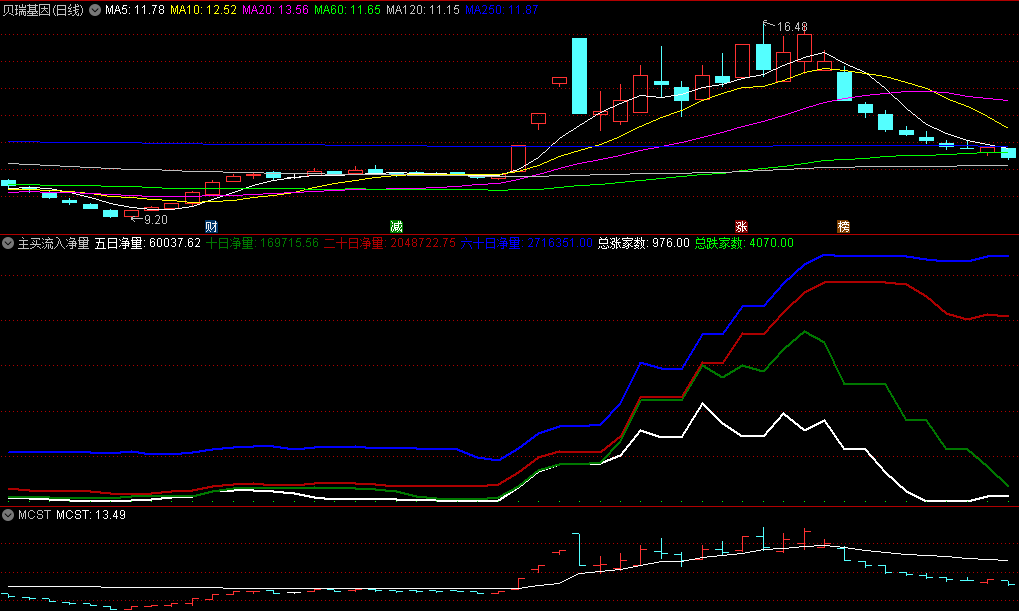Open the 主买流入净量 indicator dropdown arrow
Image resolution: width=1019 pixels, height=611 pixels.
click(8, 243)
